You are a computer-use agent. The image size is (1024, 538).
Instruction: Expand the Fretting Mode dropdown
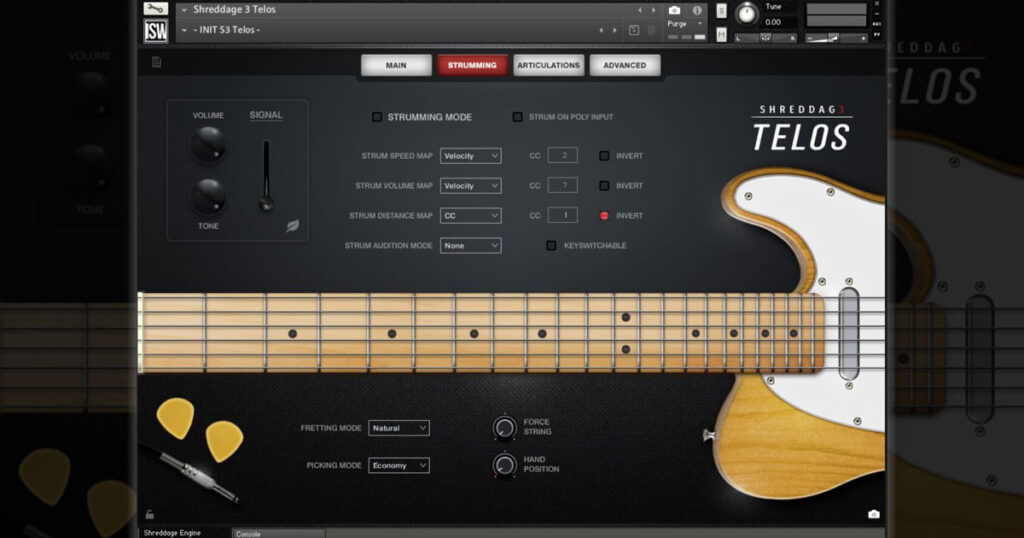click(x=399, y=428)
